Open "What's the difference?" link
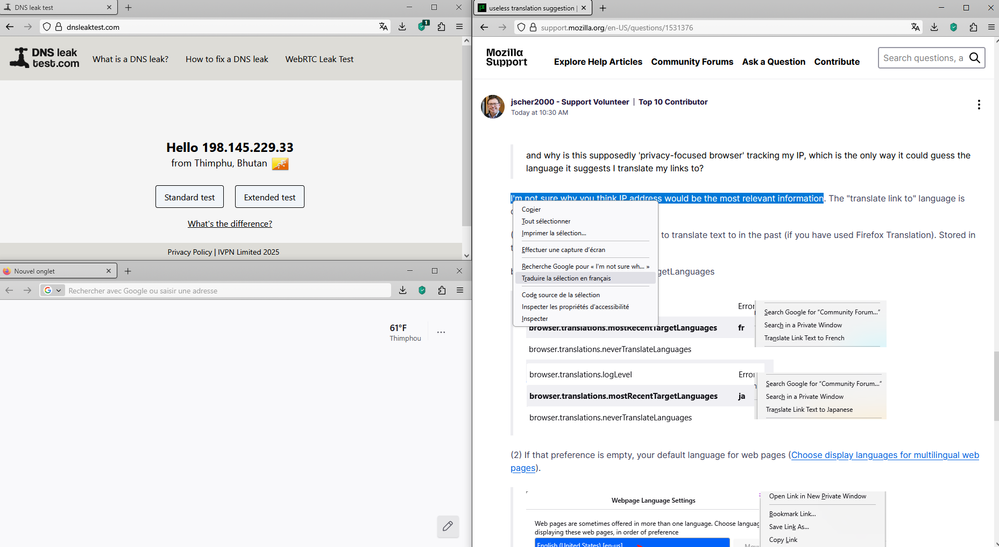999x547 pixels. tap(230, 224)
